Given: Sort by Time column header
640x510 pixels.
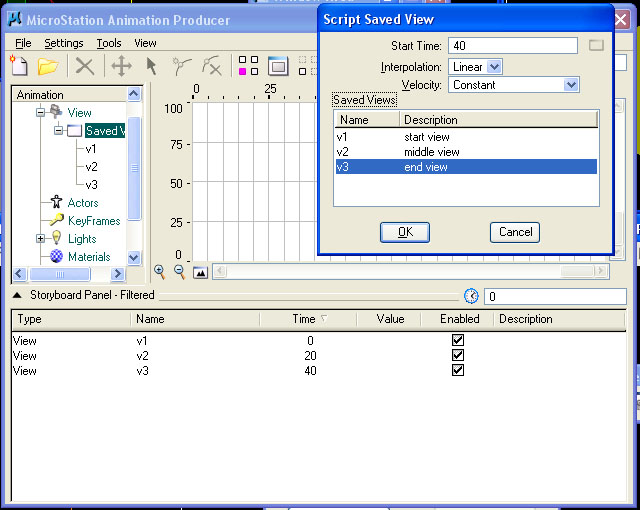Looking at the screenshot, I should pos(308,319).
